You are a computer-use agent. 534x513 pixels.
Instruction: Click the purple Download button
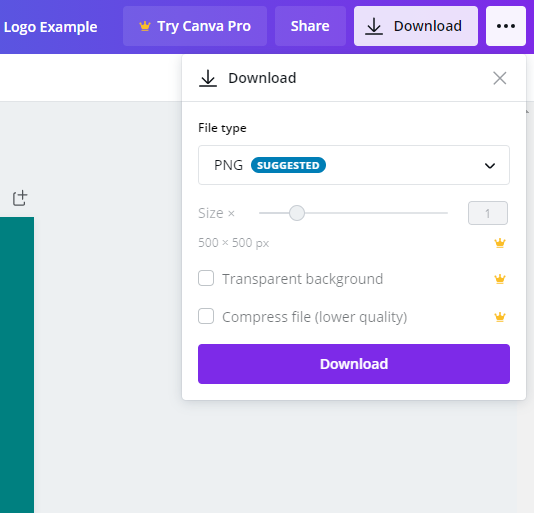click(354, 364)
